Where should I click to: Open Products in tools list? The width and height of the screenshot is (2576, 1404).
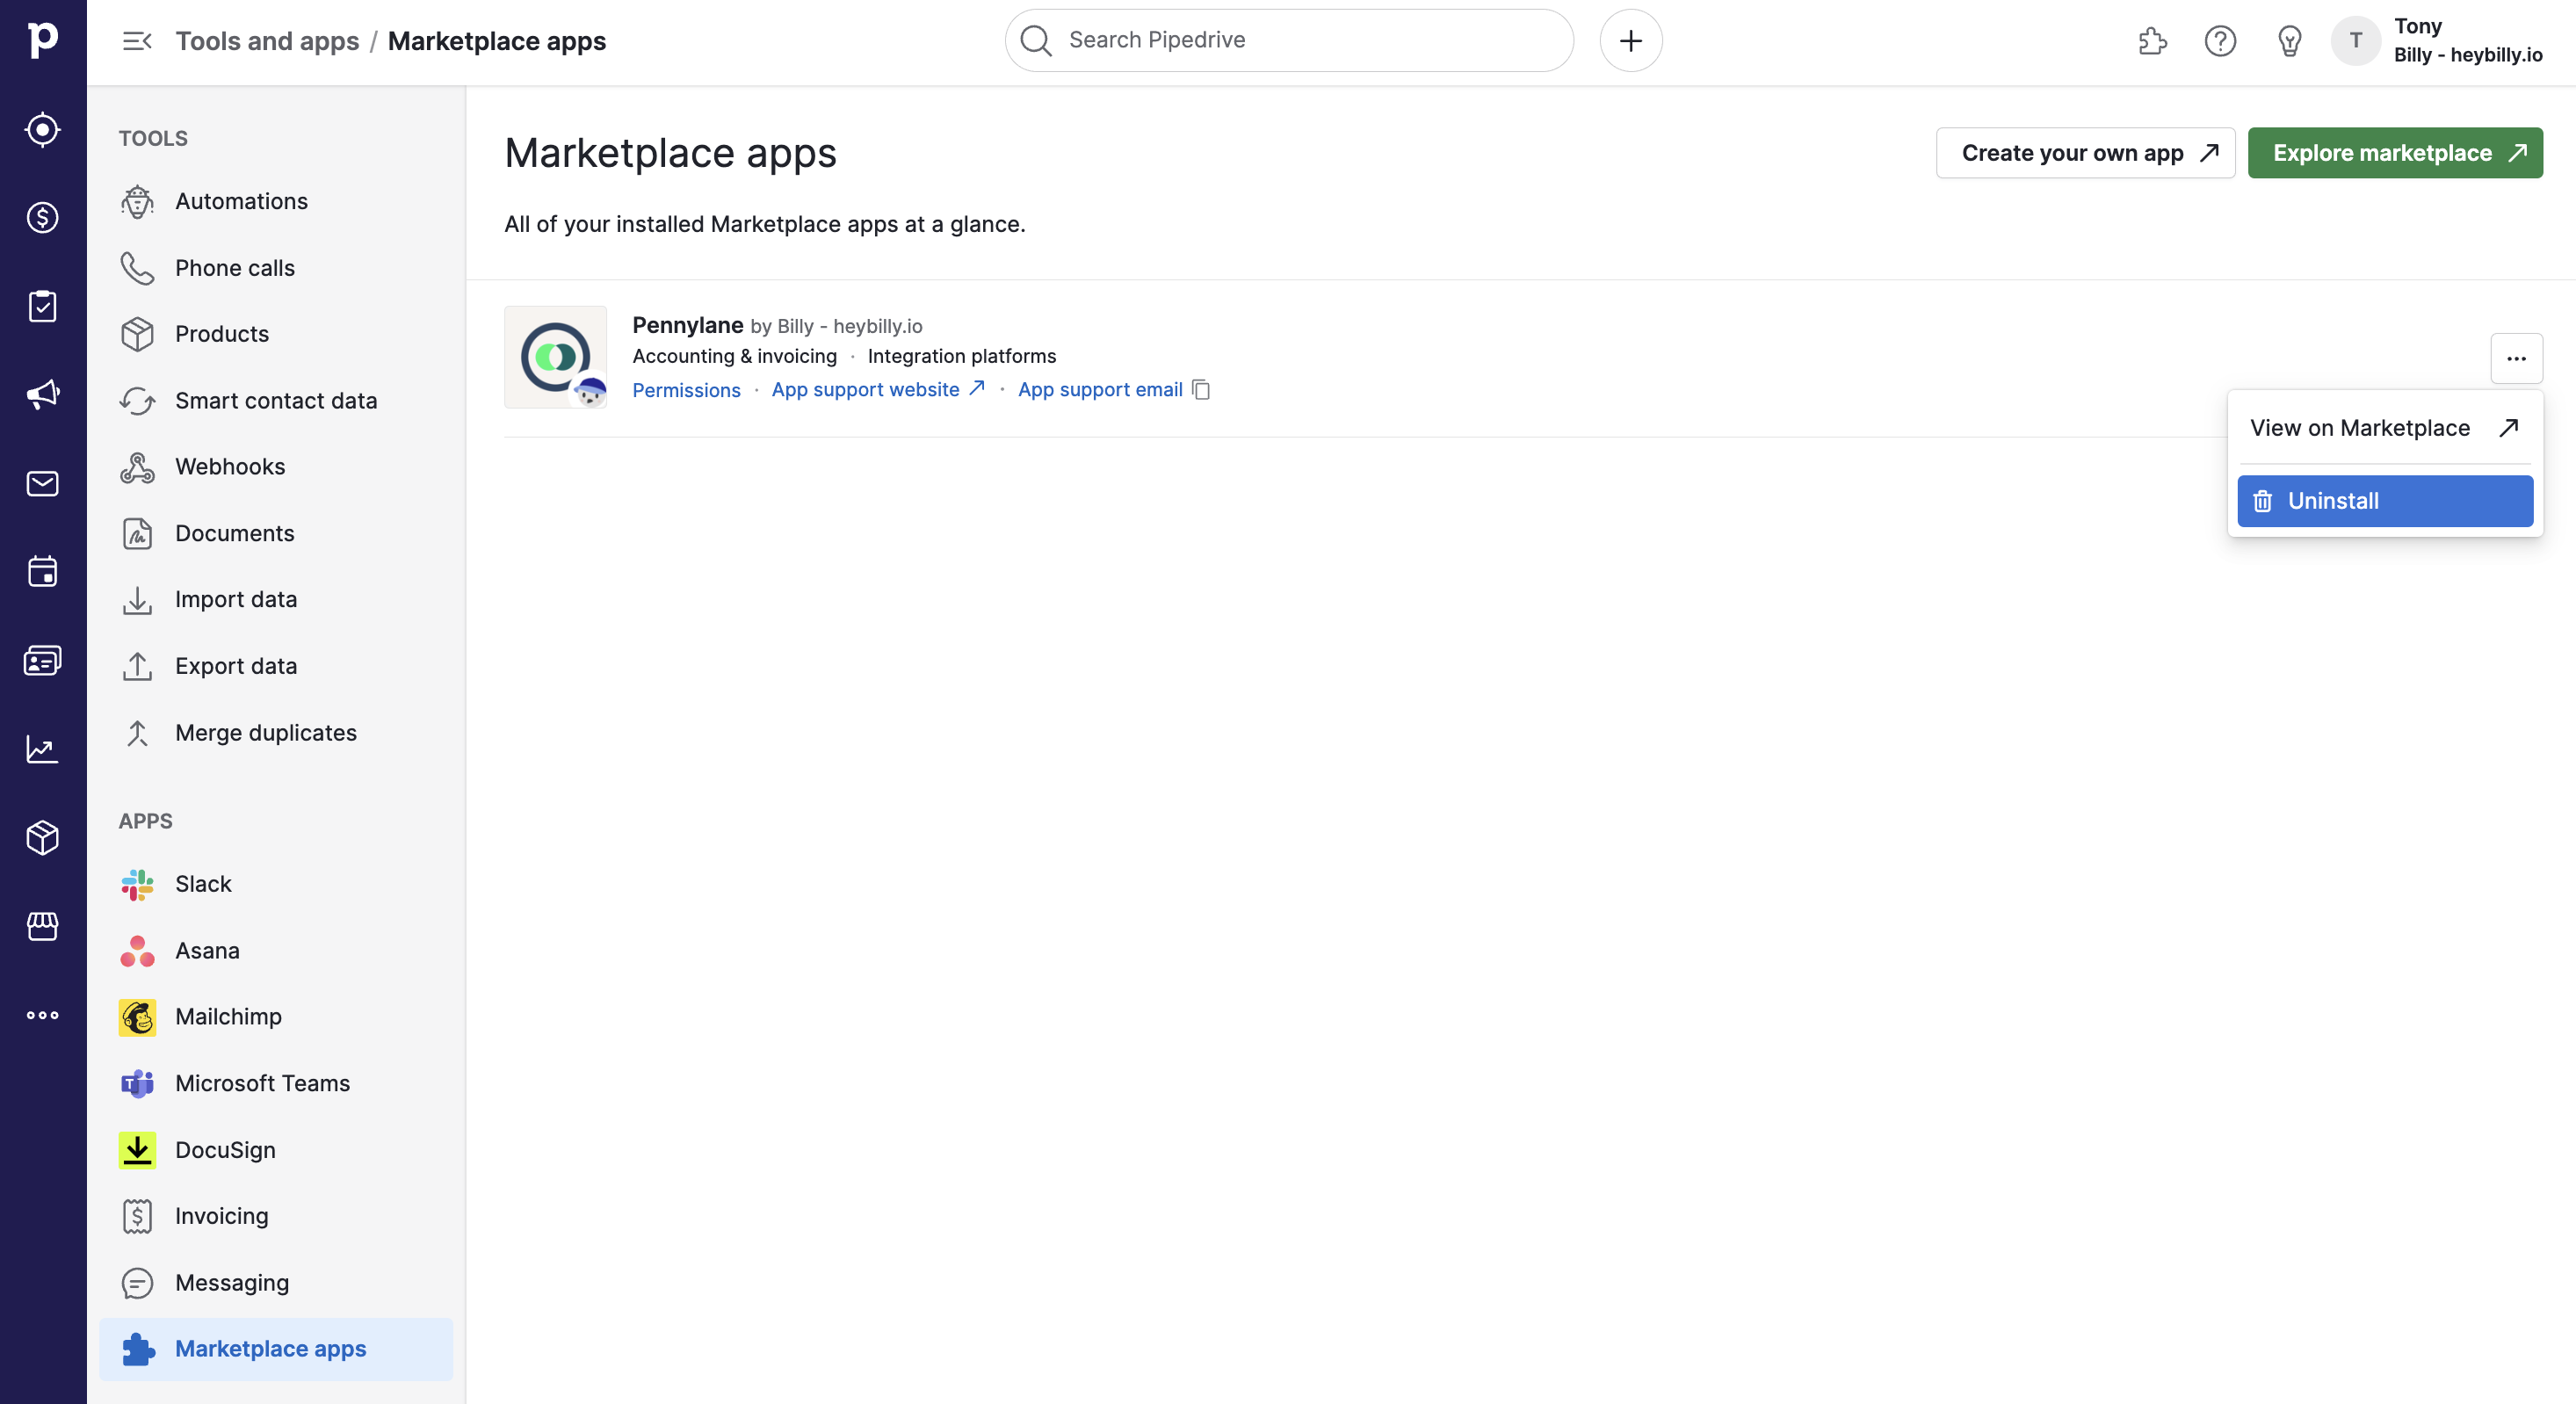[276, 334]
